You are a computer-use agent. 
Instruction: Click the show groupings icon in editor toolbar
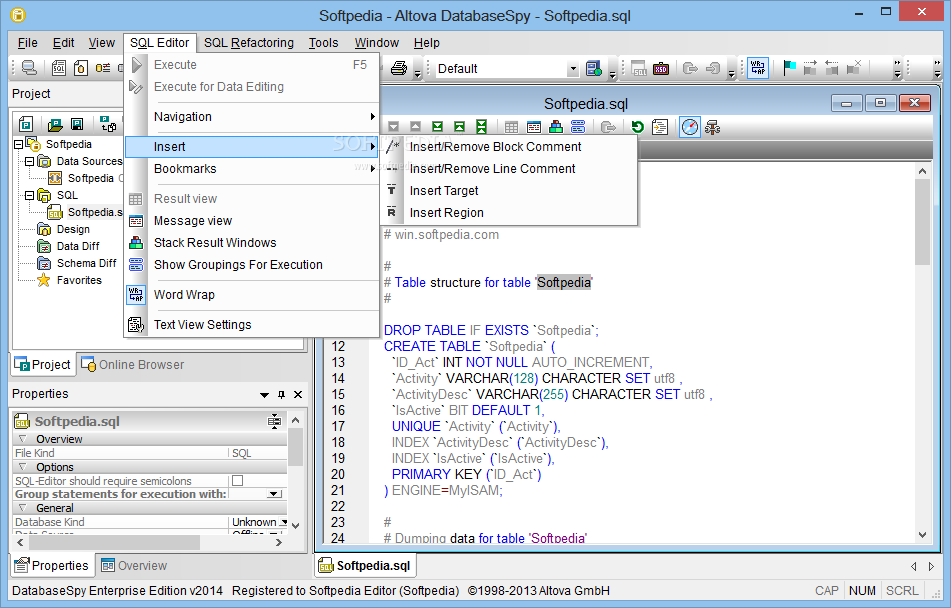[578, 127]
